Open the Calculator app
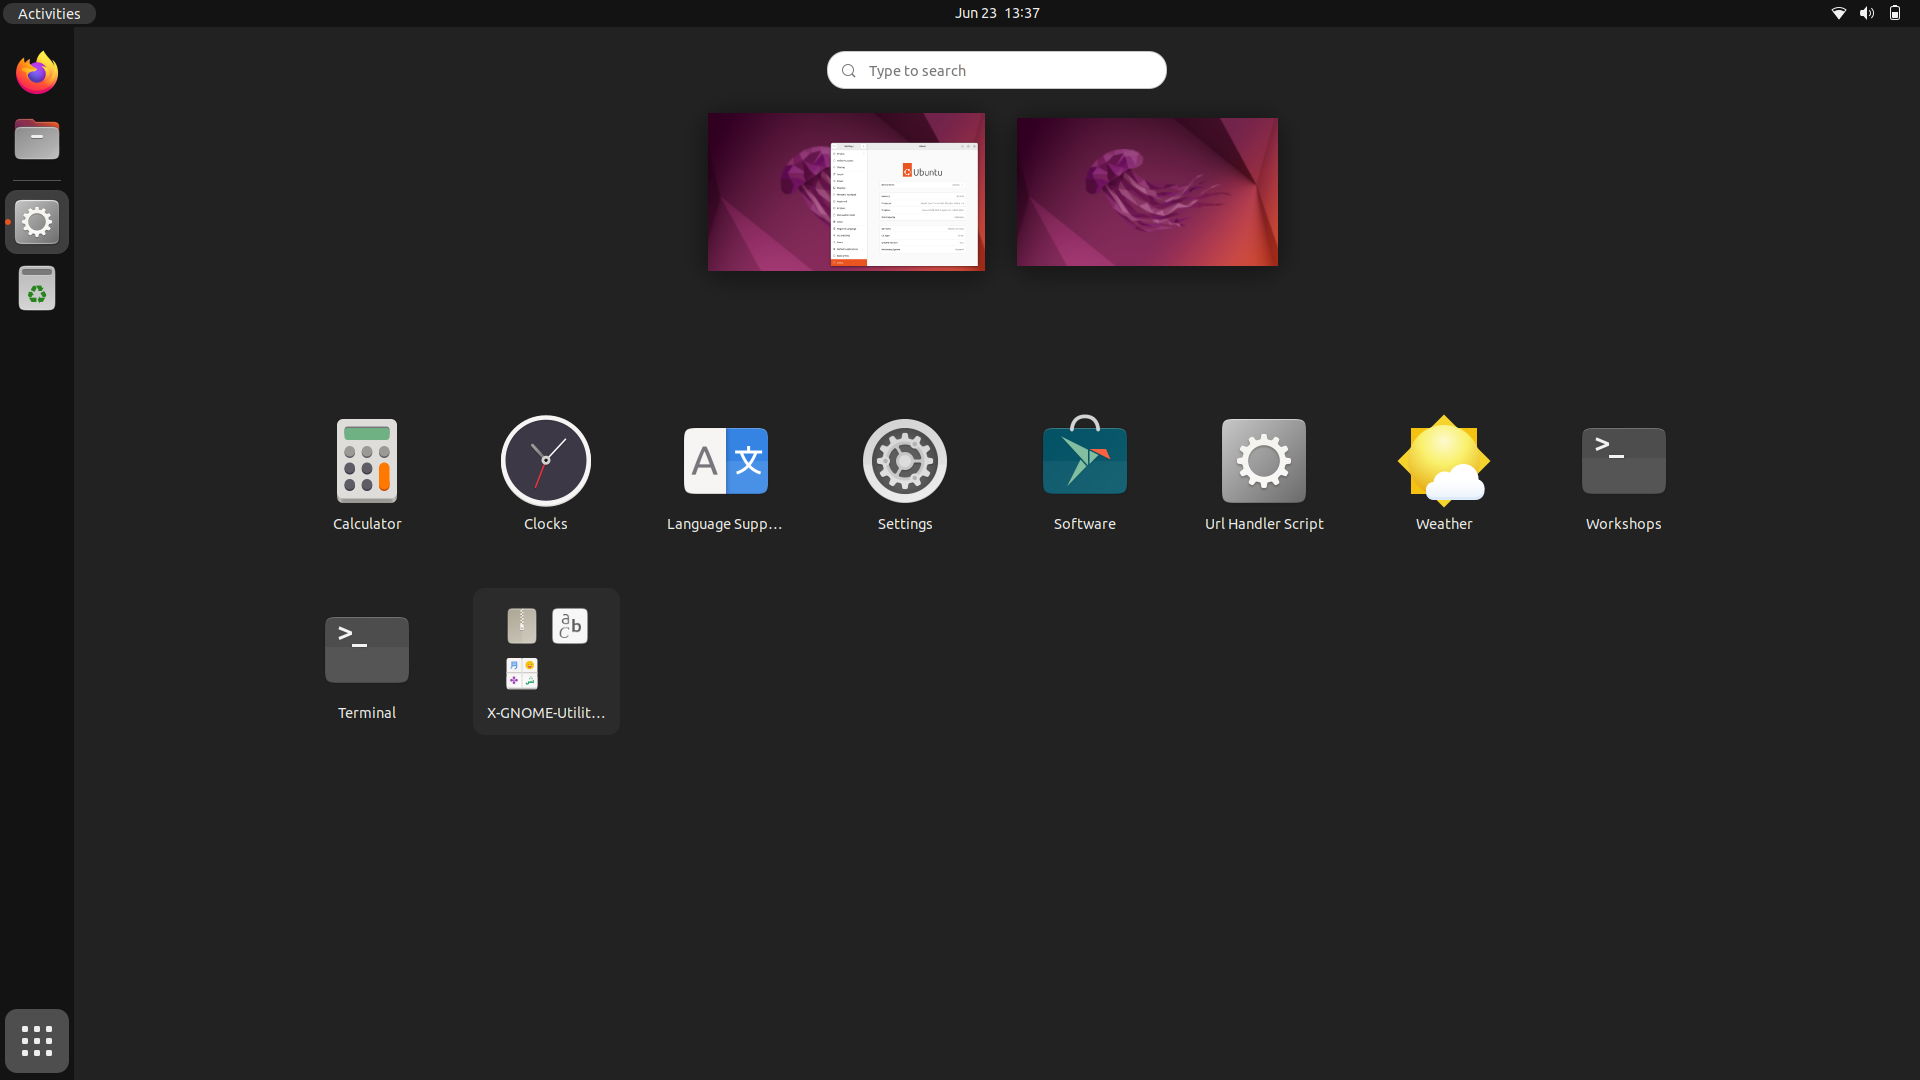 (366, 460)
